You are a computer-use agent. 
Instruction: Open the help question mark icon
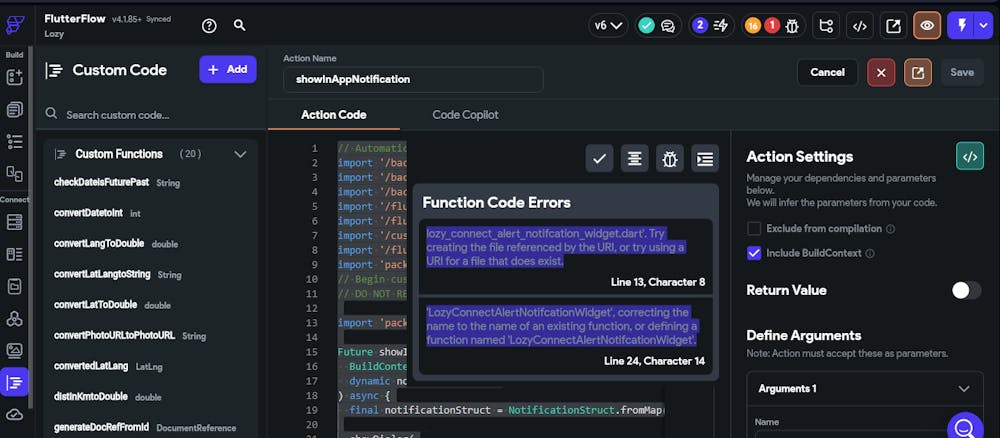pyautogui.click(x=209, y=26)
